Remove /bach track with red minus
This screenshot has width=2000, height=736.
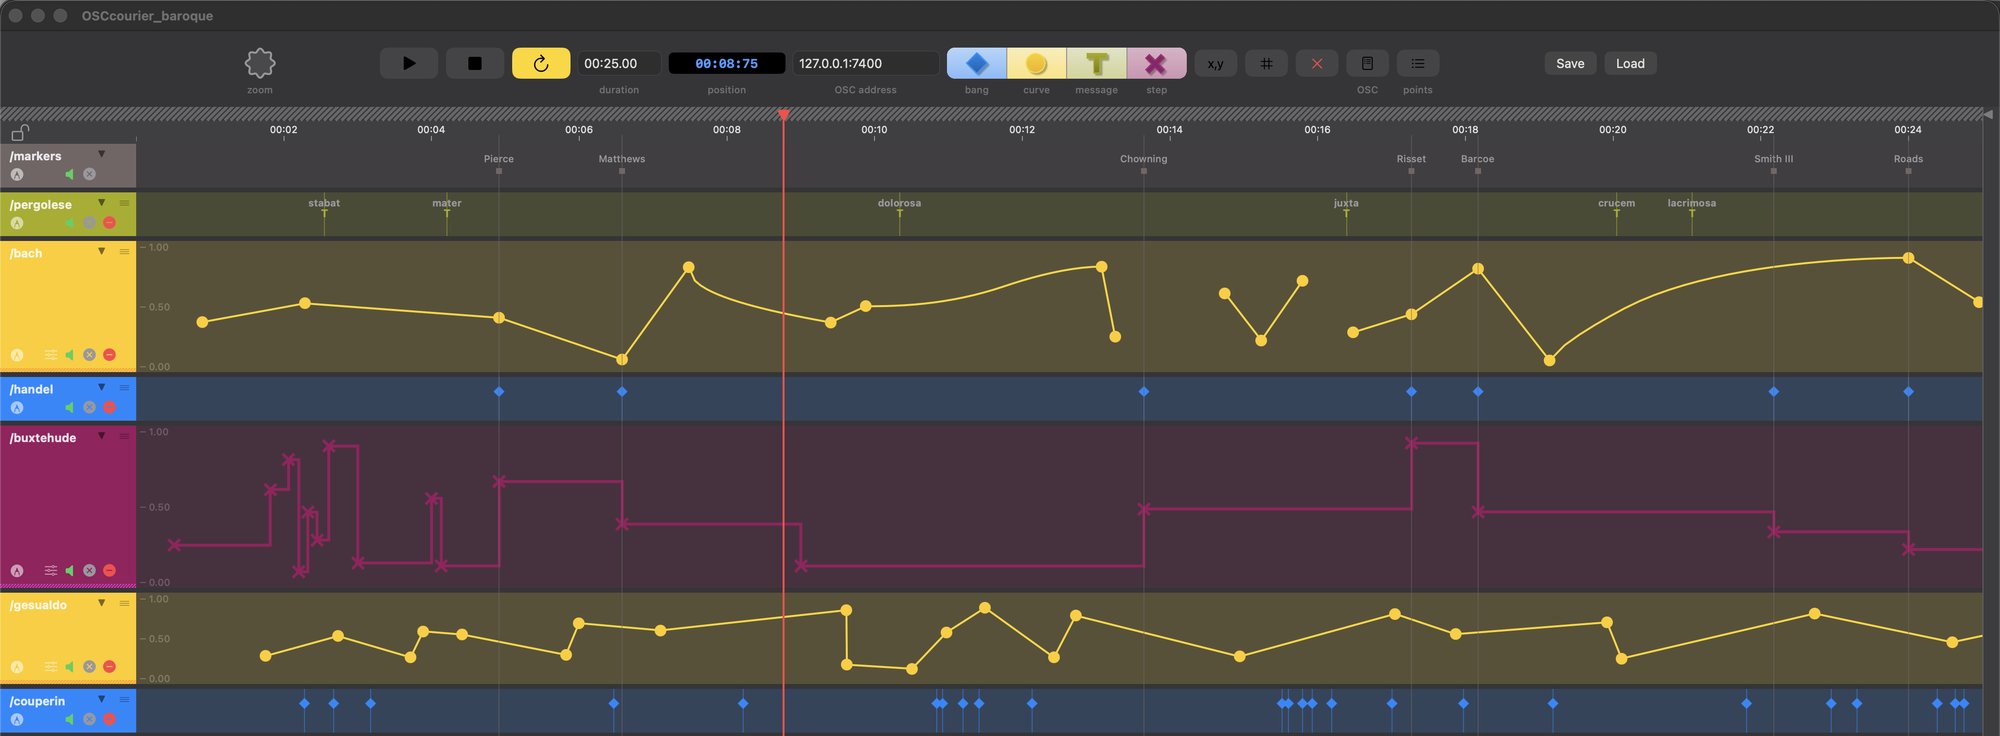coord(110,355)
